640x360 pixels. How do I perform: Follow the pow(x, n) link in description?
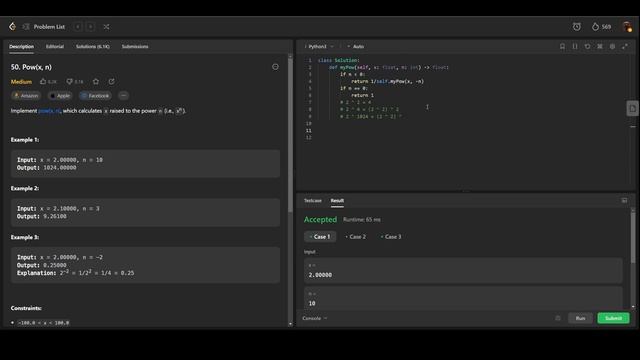(x=49, y=111)
